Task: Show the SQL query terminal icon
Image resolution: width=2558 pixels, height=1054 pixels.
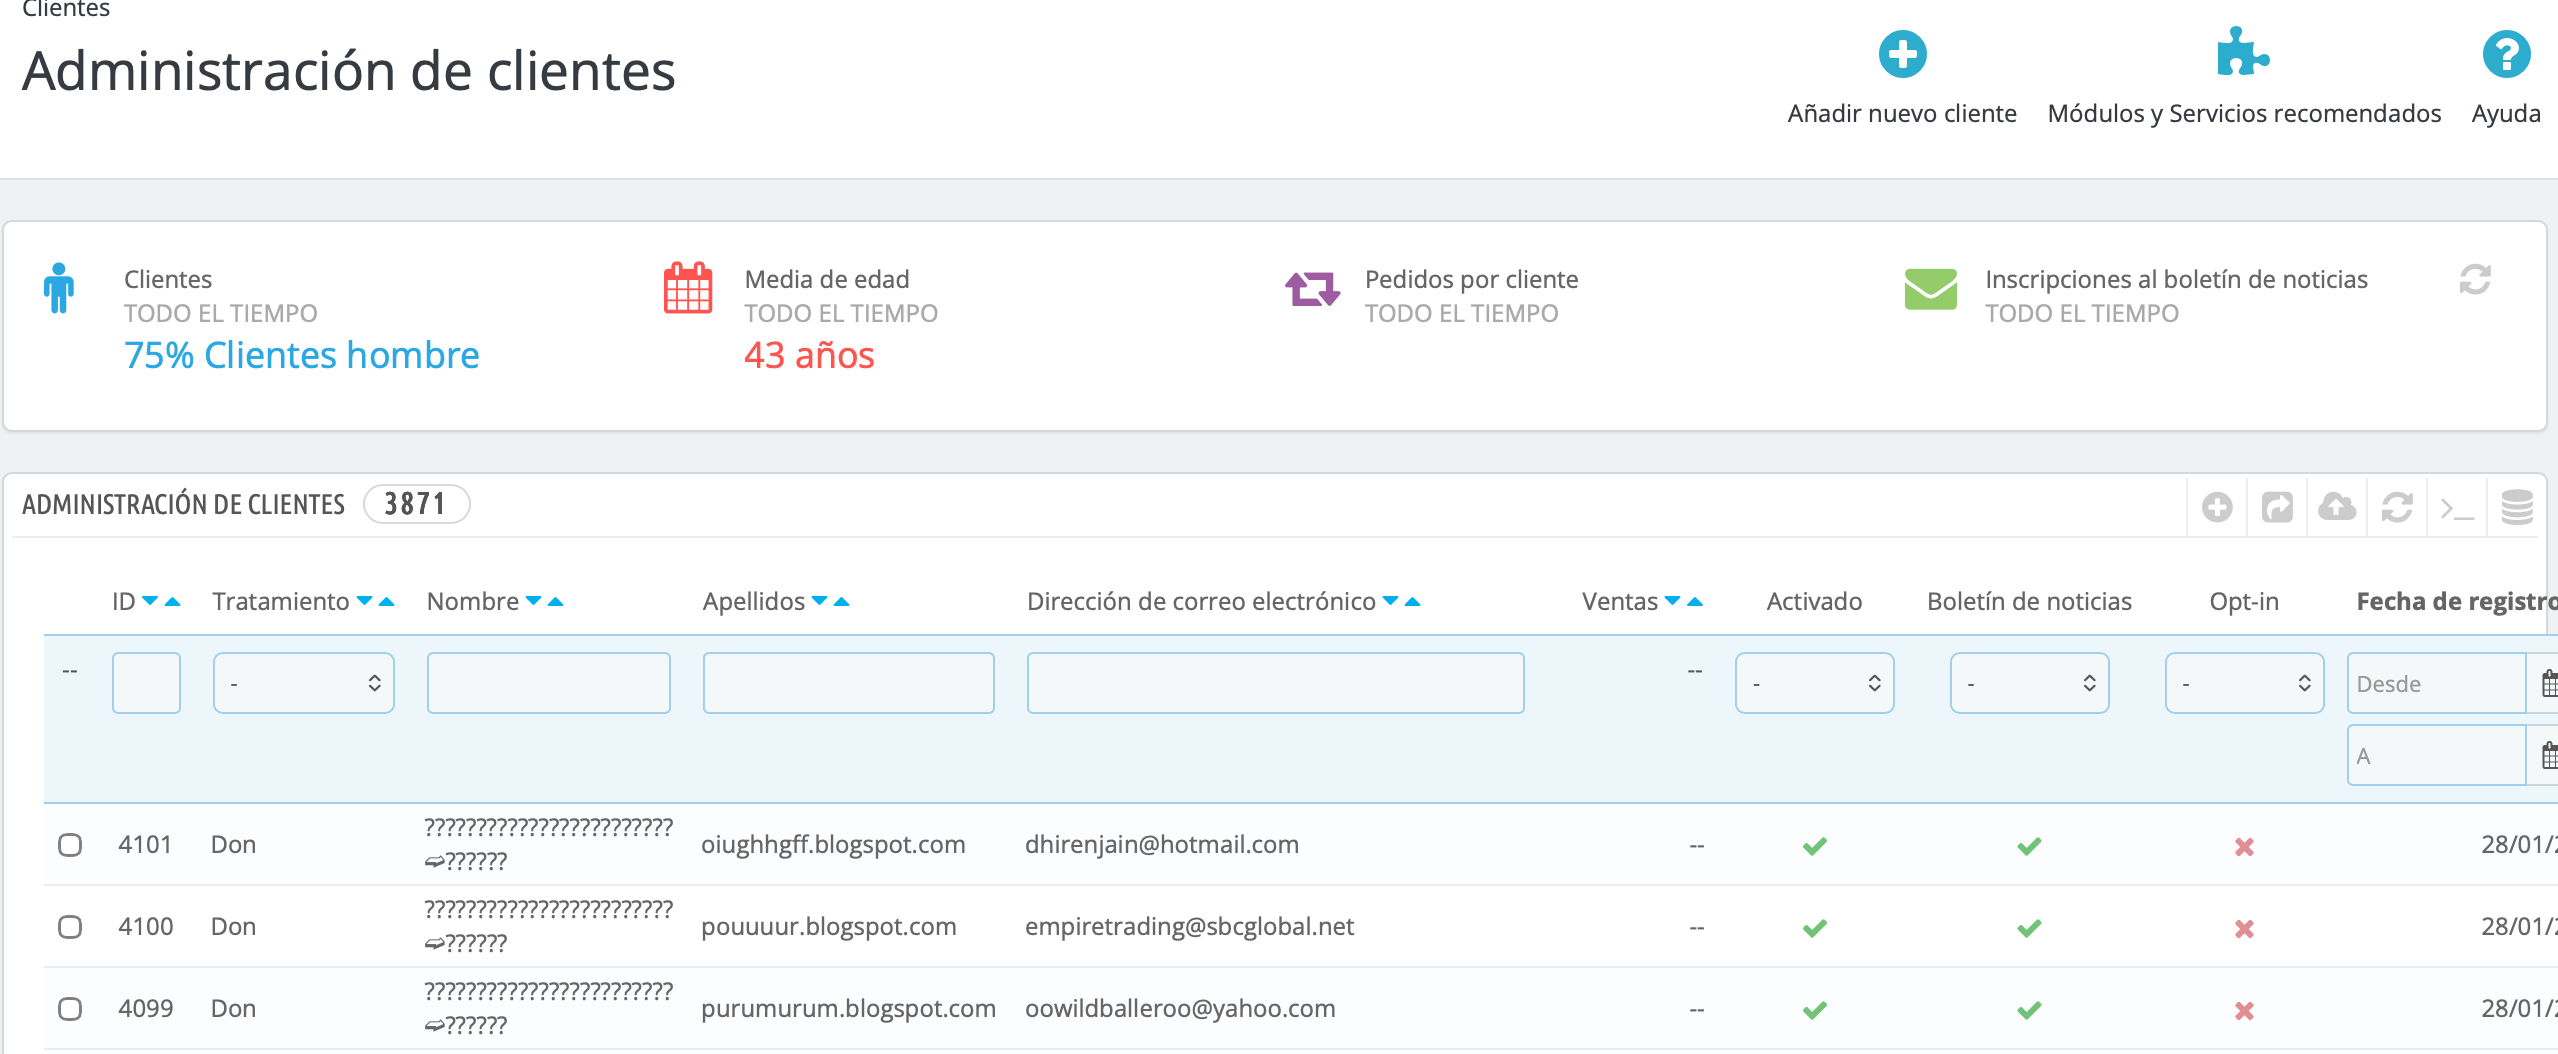Action: point(2456,508)
